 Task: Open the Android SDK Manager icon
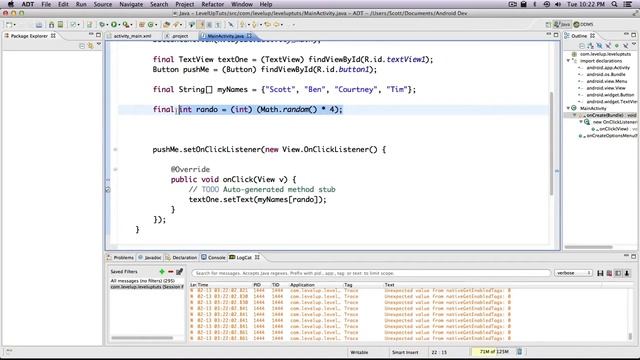[x=51, y=24]
